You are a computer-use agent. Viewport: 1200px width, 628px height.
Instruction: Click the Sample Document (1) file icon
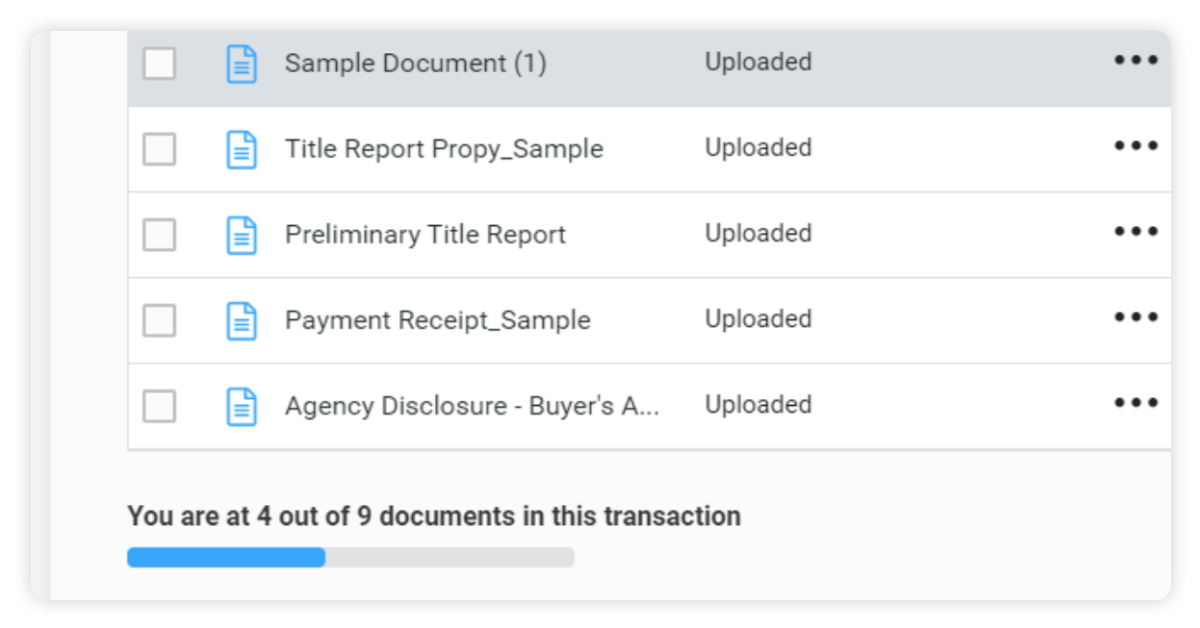[242, 62]
